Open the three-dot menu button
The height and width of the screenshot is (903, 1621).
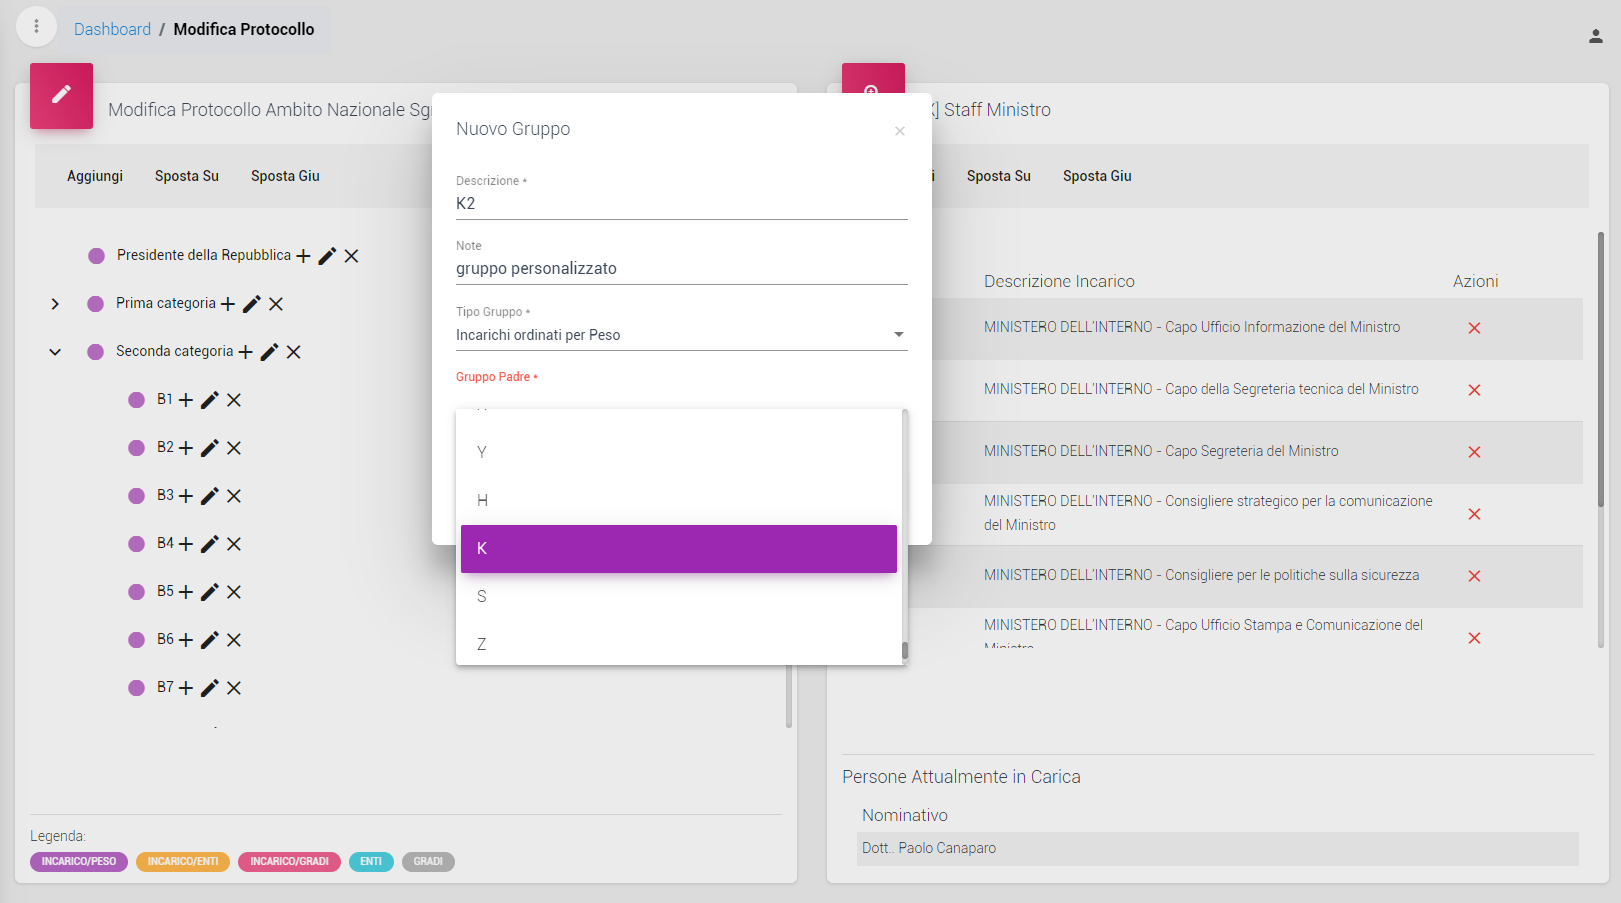click(x=37, y=27)
